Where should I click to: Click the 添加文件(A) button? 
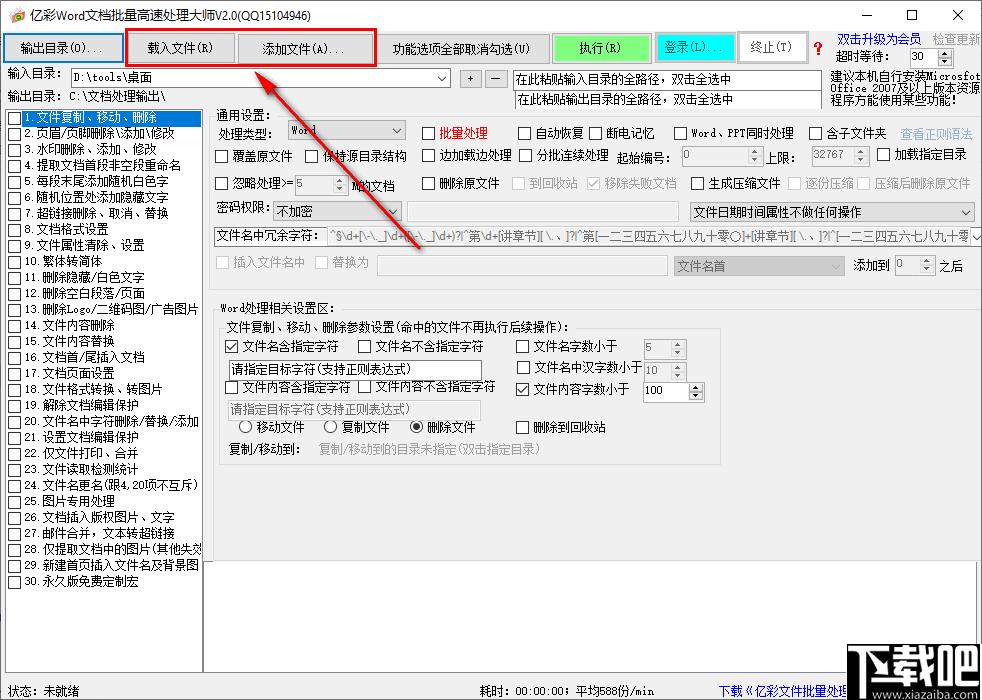click(303, 48)
